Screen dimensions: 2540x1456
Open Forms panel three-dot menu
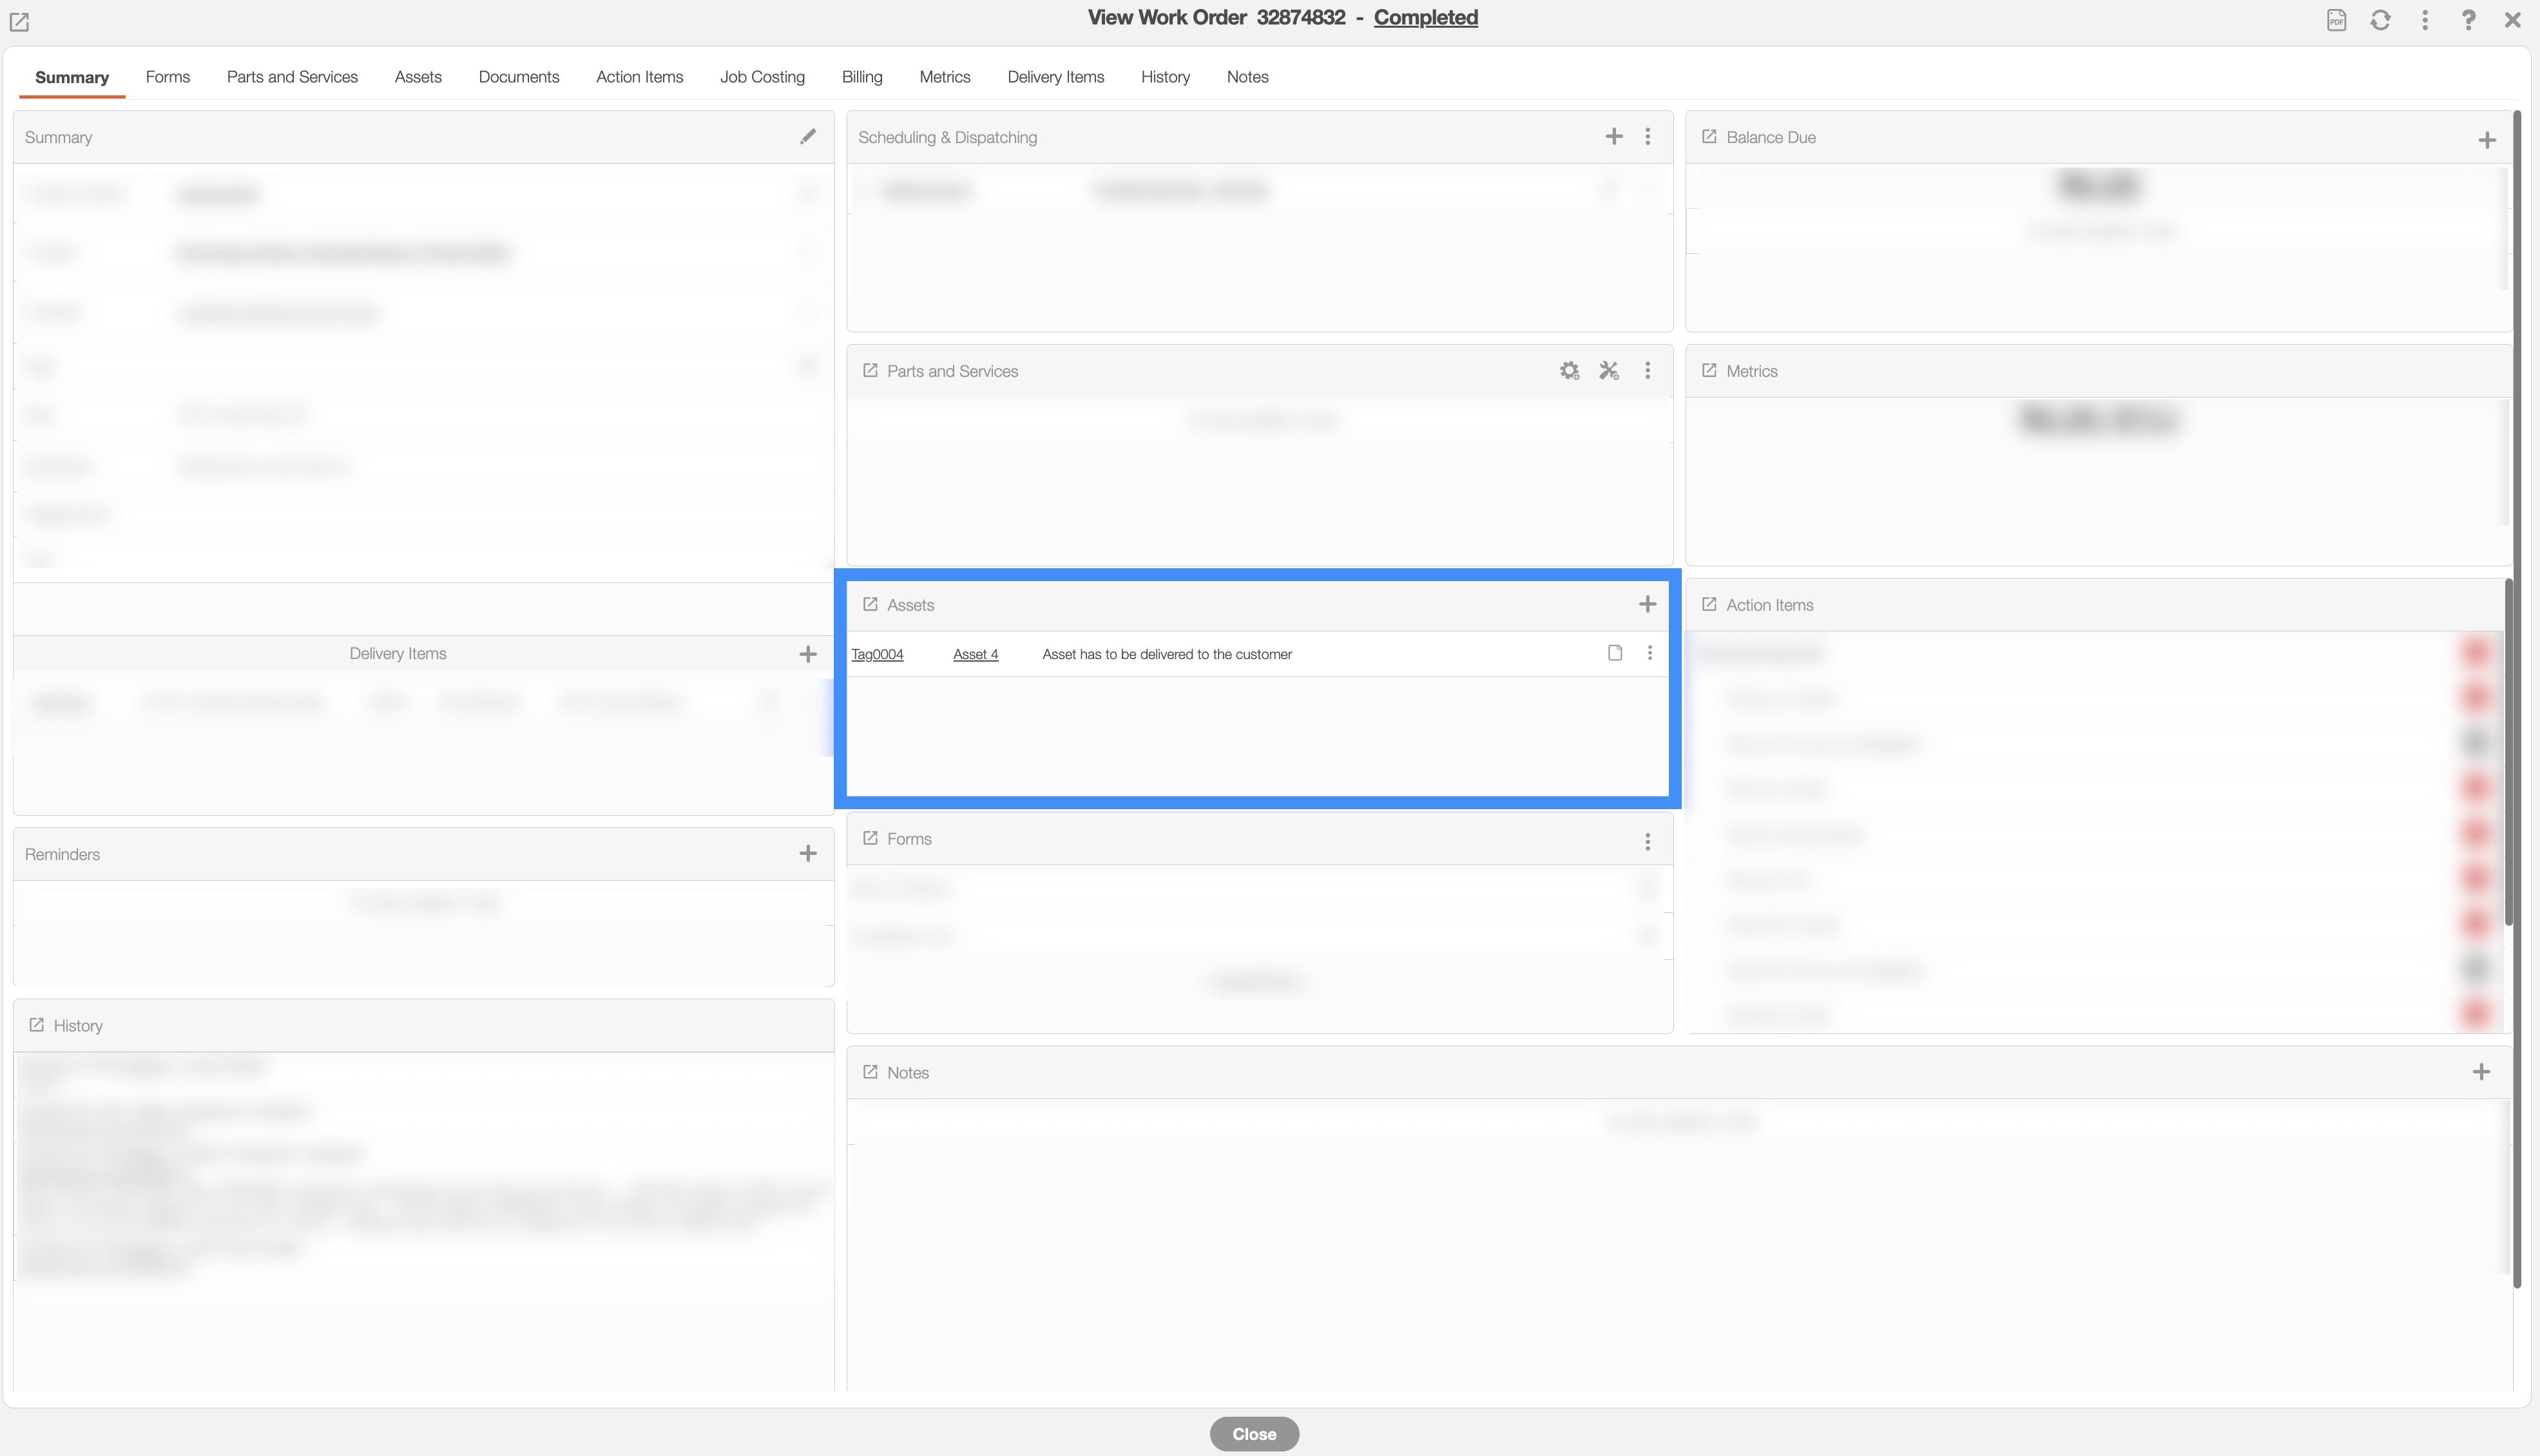tap(1647, 841)
